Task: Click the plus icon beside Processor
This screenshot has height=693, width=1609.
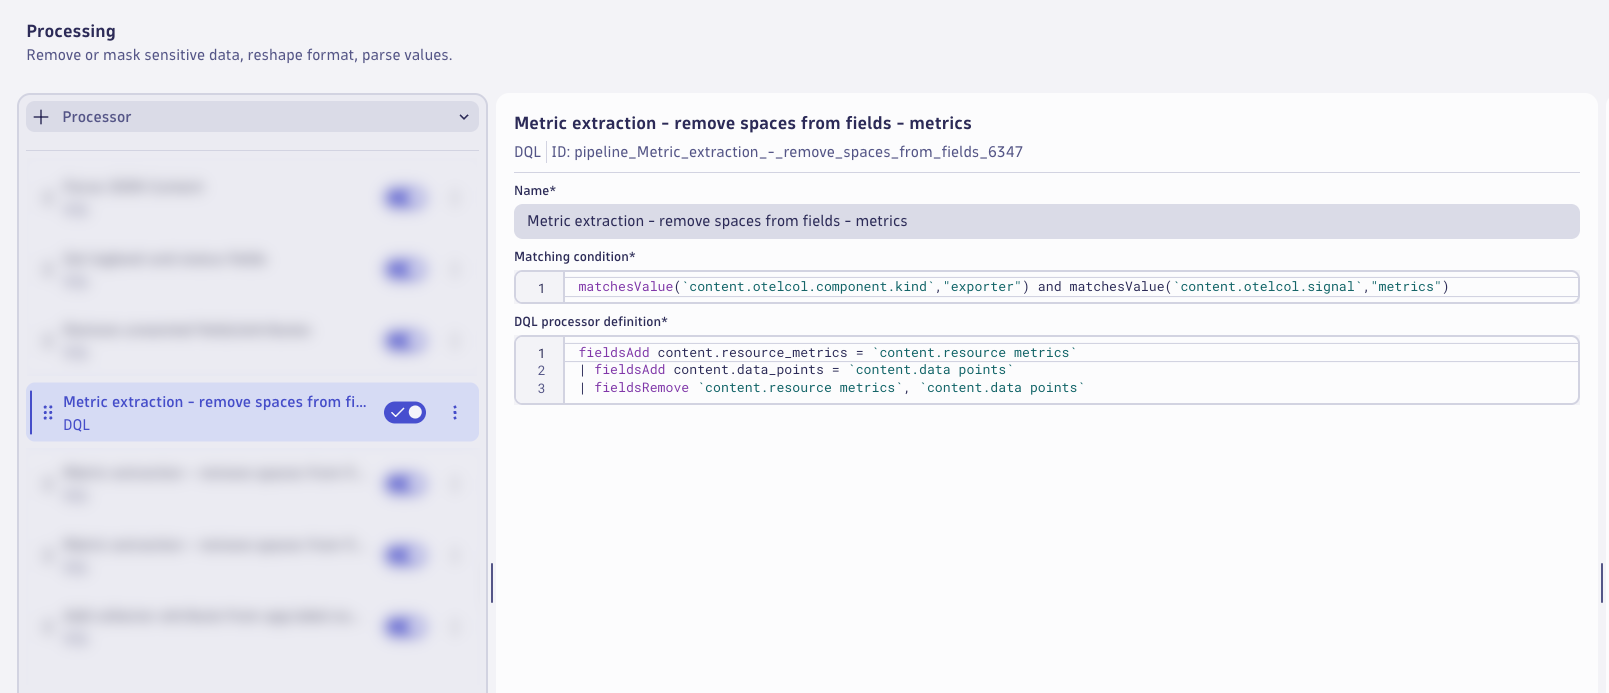Action: [x=41, y=117]
